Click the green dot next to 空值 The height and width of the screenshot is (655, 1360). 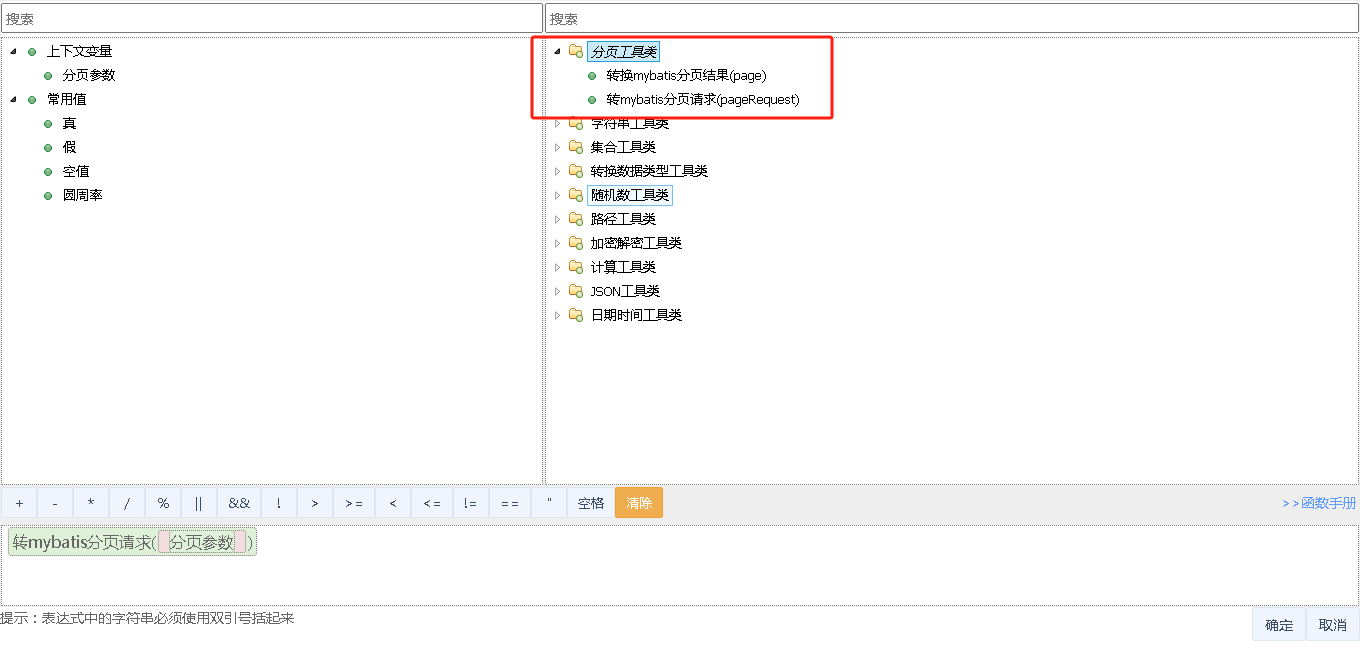click(x=48, y=171)
